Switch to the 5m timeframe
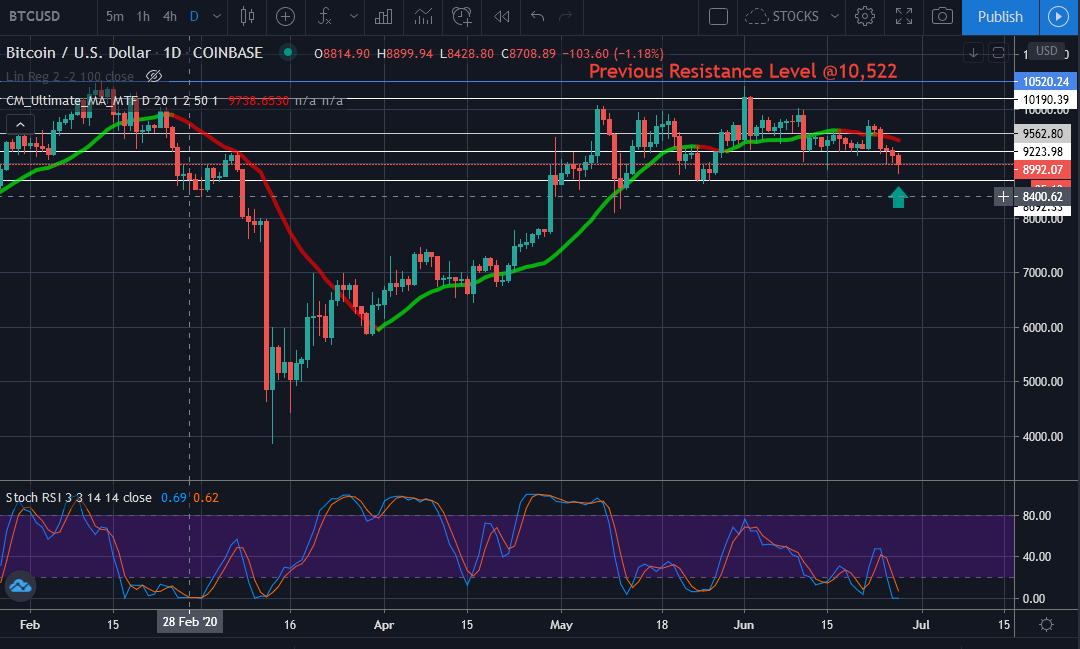Viewport: 1080px width, 649px height. (x=115, y=16)
